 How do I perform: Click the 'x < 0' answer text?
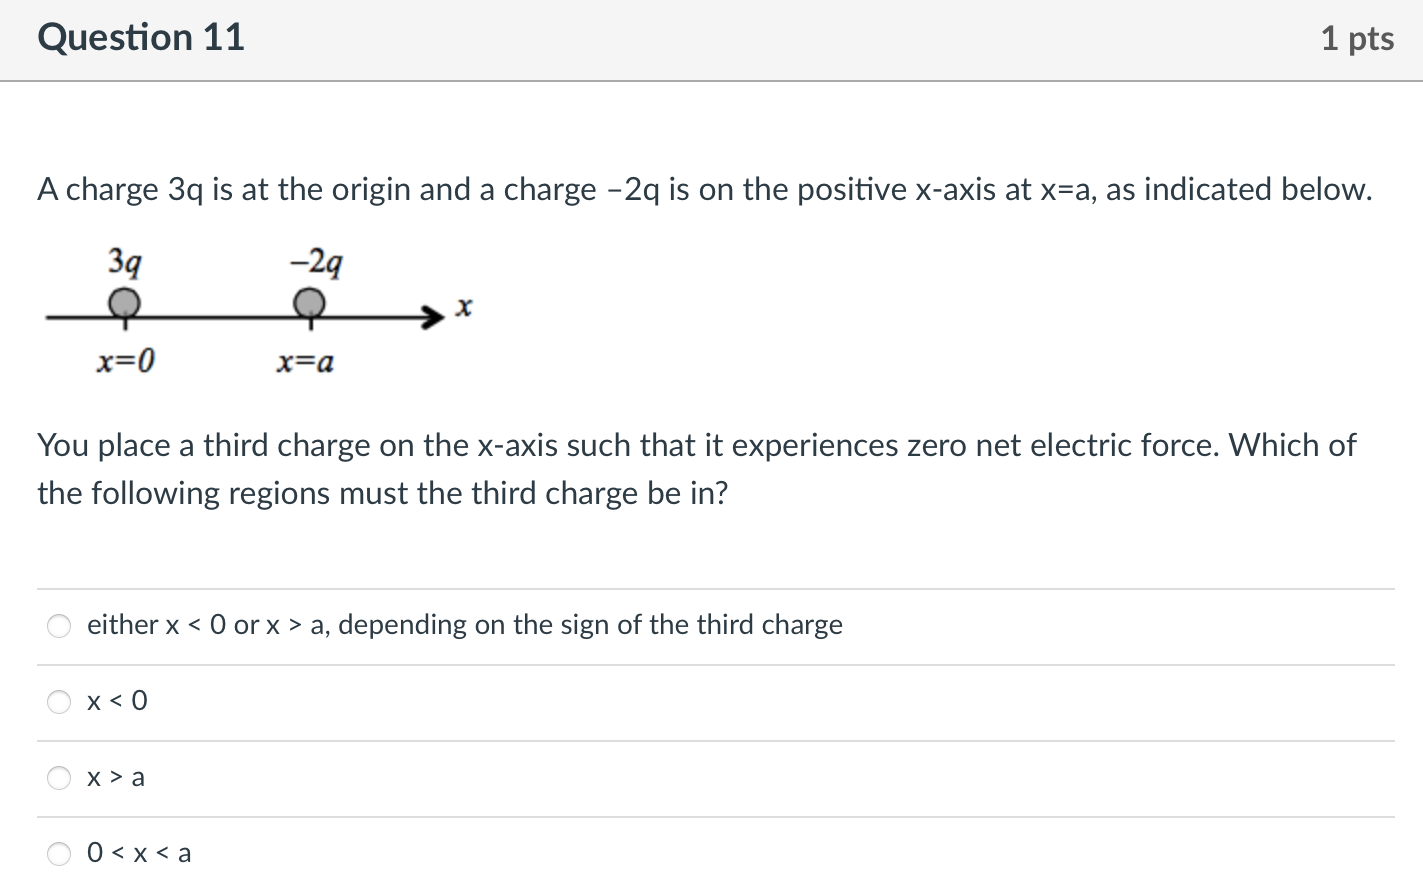click(117, 701)
